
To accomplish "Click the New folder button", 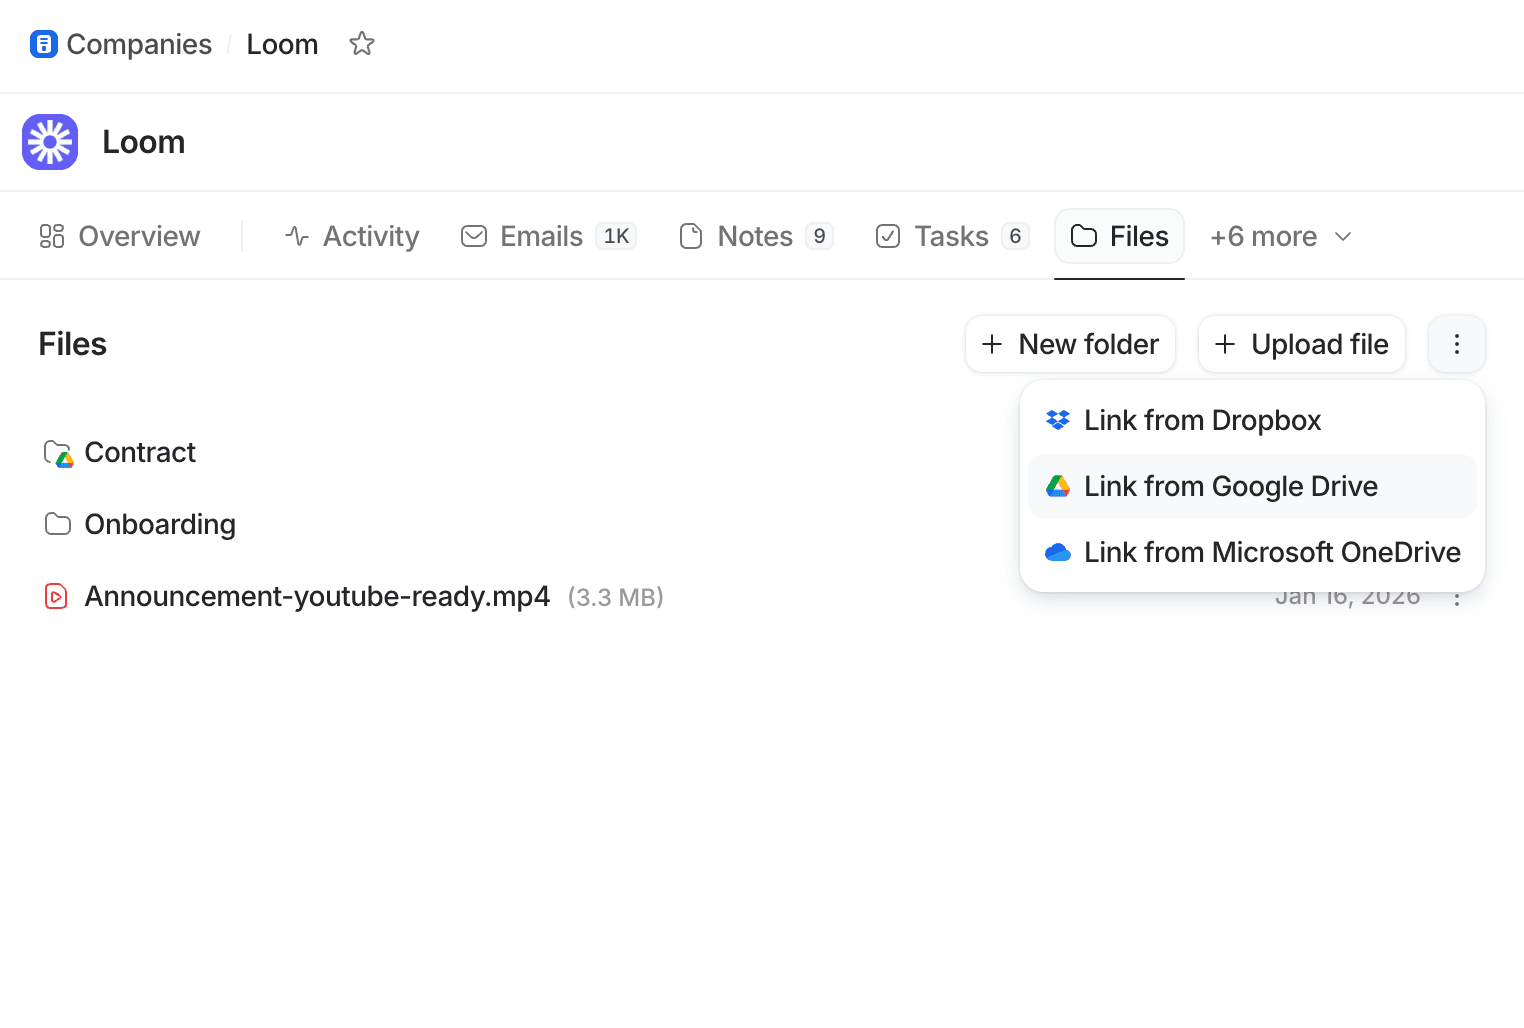I will point(1070,344).
